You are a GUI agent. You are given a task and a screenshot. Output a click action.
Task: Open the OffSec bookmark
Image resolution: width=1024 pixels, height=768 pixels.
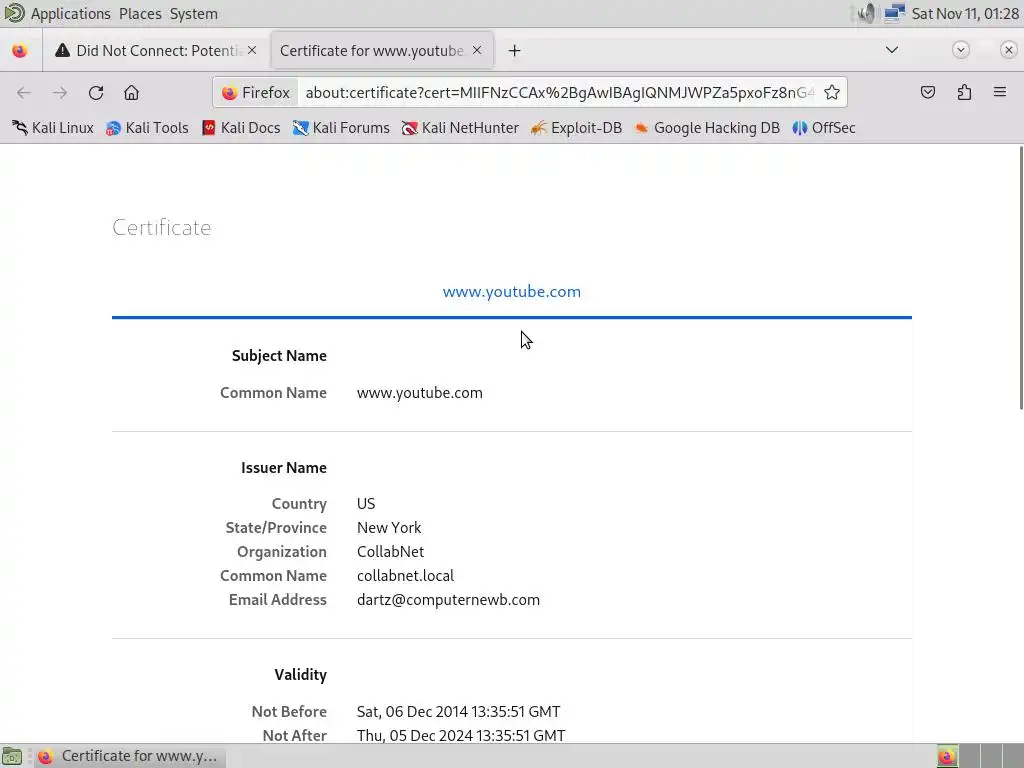[824, 128]
